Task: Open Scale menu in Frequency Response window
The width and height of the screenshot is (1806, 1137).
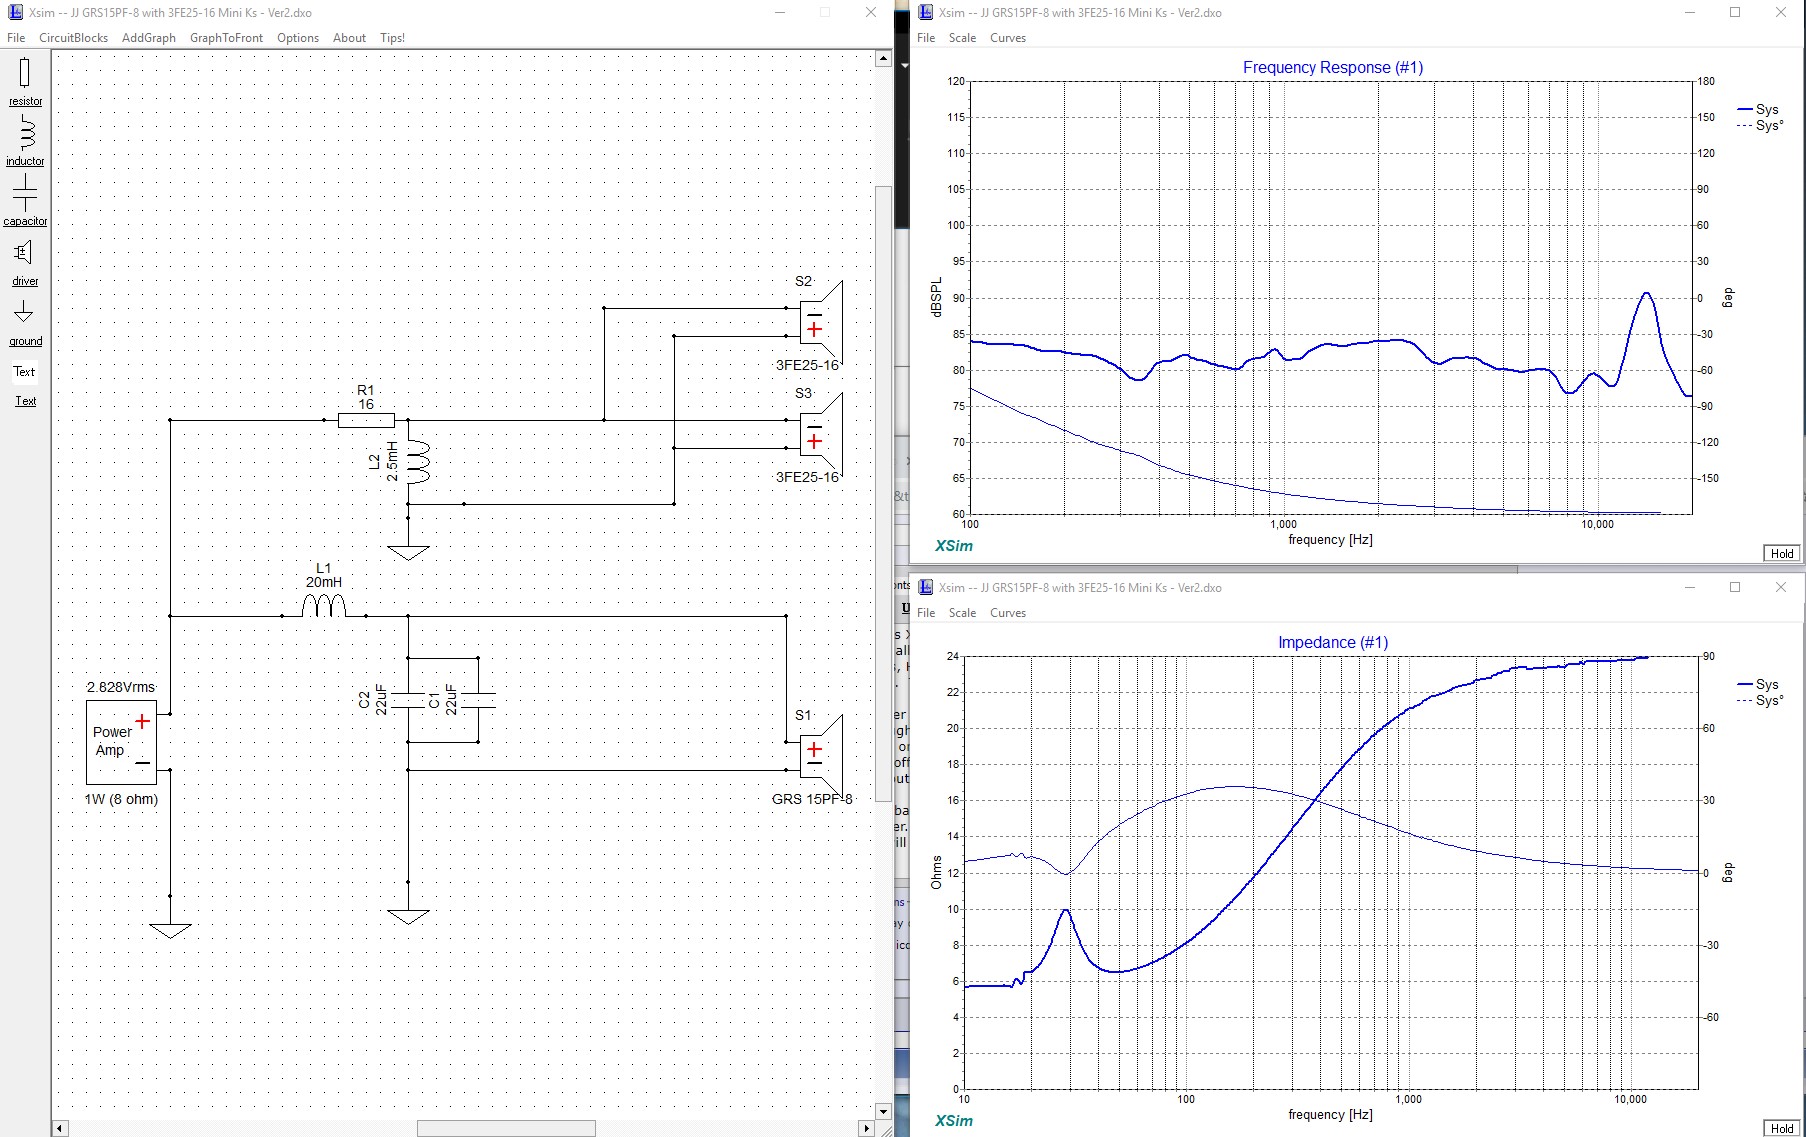Action: pos(962,38)
